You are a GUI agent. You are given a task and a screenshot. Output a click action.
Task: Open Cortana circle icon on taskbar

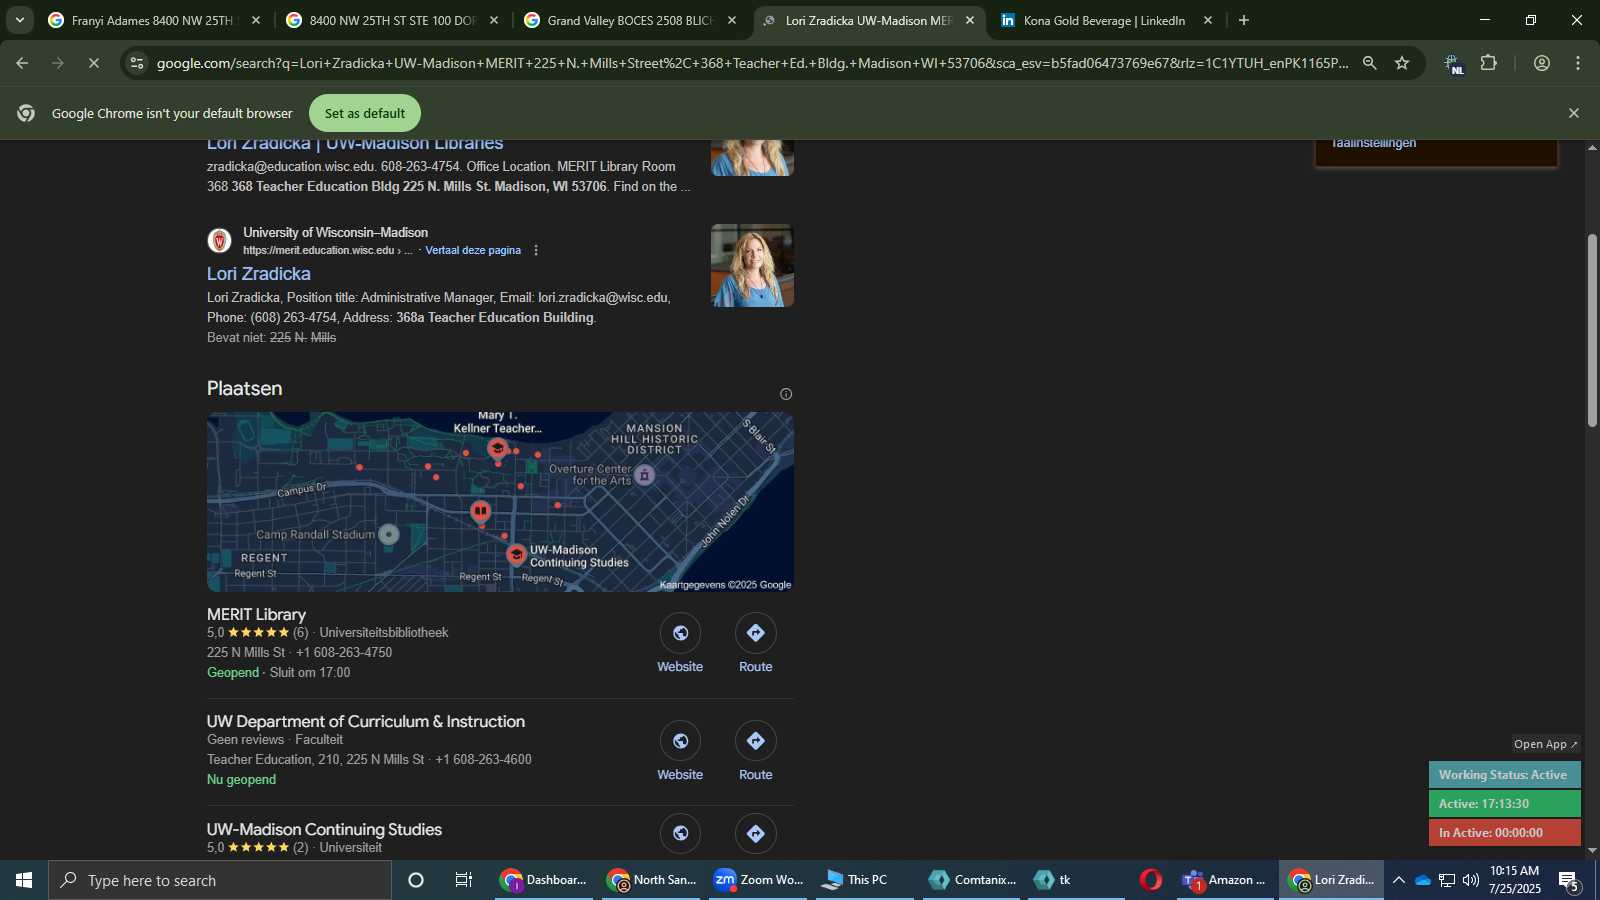(416, 880)
